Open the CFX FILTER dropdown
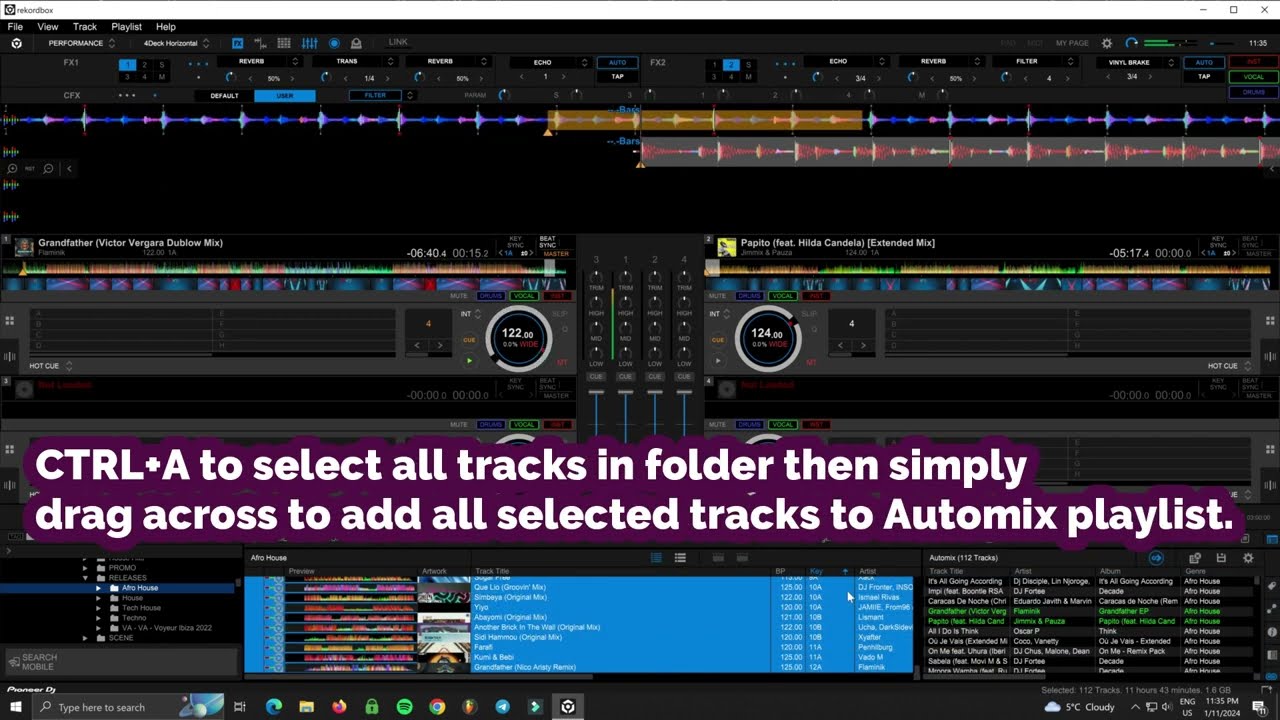Viewport: 1280px width, 720px height. click(x=381, y=95)
